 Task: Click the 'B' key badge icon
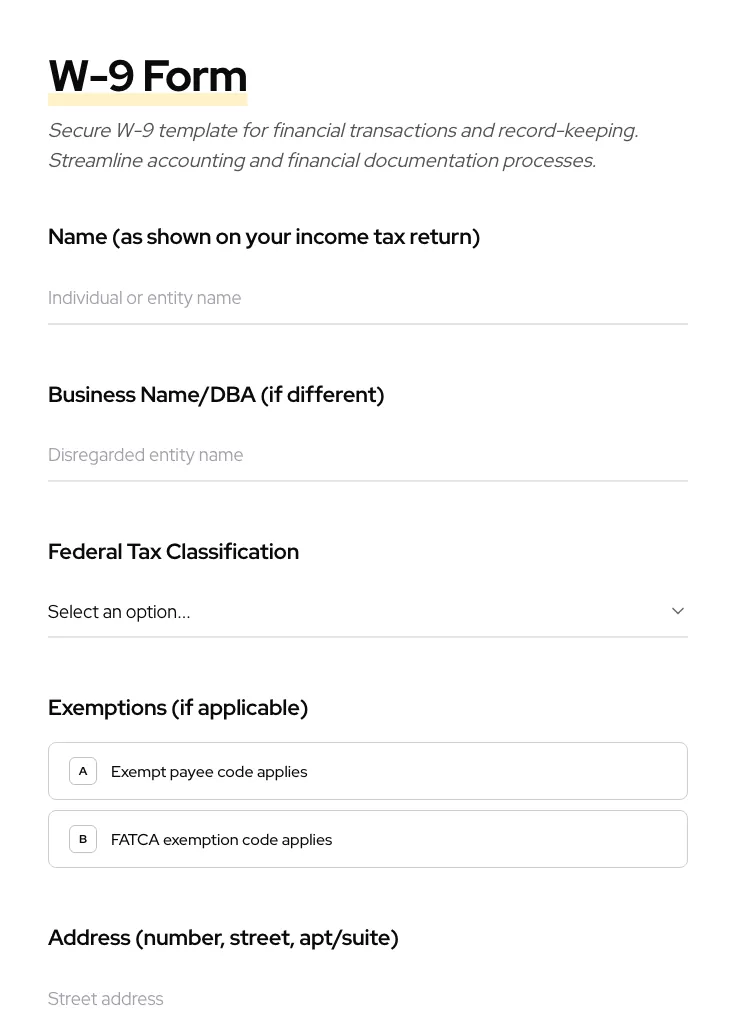(x=83, y=839)
